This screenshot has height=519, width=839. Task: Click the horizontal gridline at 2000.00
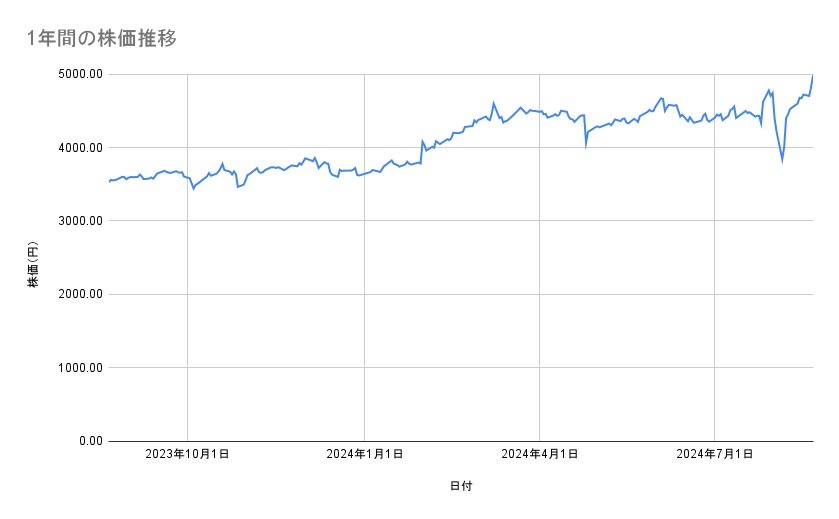click(x=460, y=294)
